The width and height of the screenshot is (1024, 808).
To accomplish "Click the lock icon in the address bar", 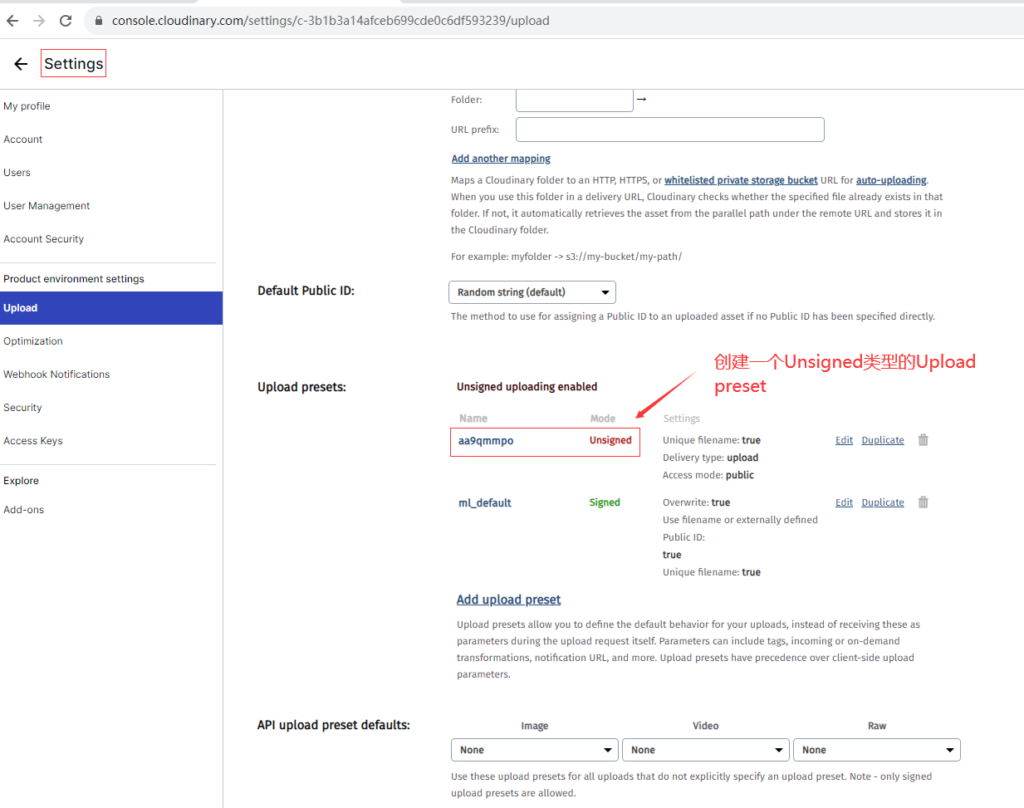I will pyautogui.click(x=99, y=21).
